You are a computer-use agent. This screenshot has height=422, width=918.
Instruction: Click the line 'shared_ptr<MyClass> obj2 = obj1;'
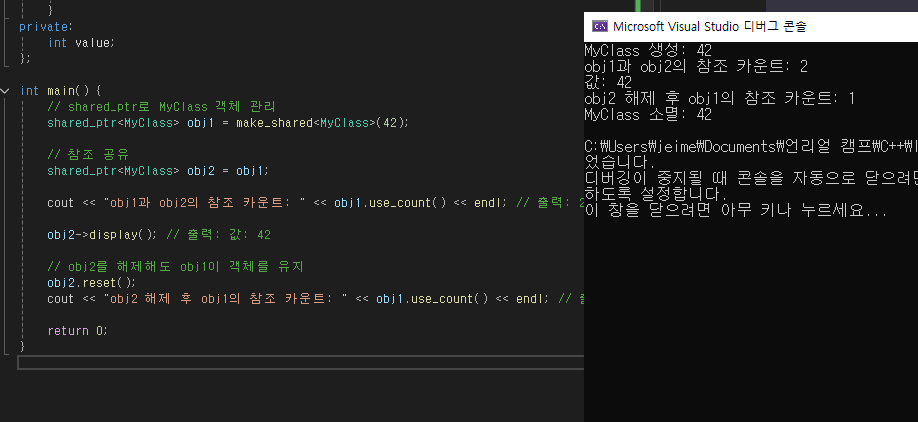[x=158, y=171]
